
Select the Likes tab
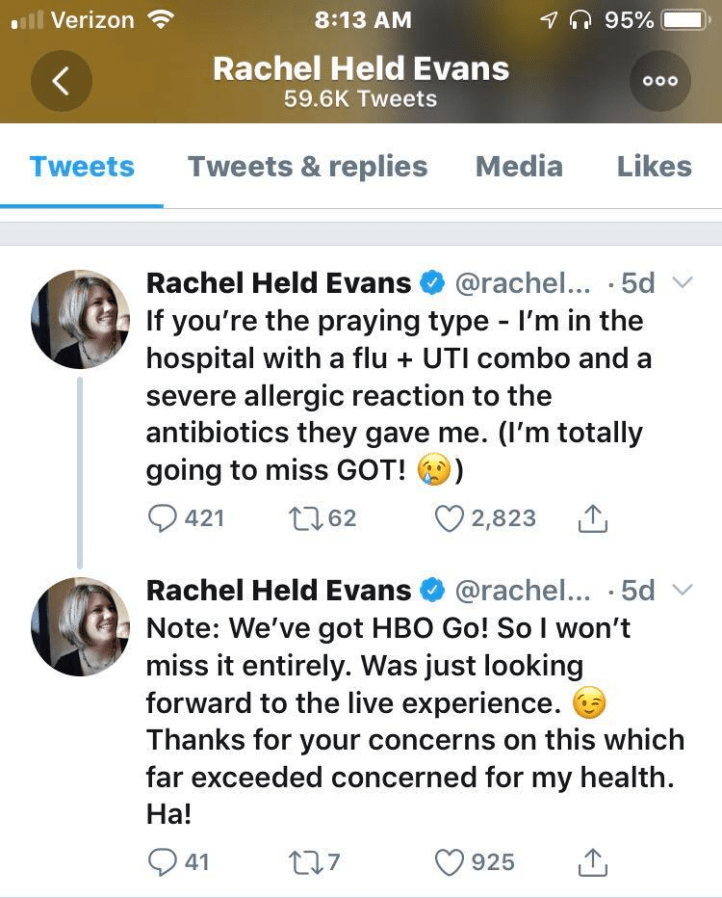click(654, 166)
